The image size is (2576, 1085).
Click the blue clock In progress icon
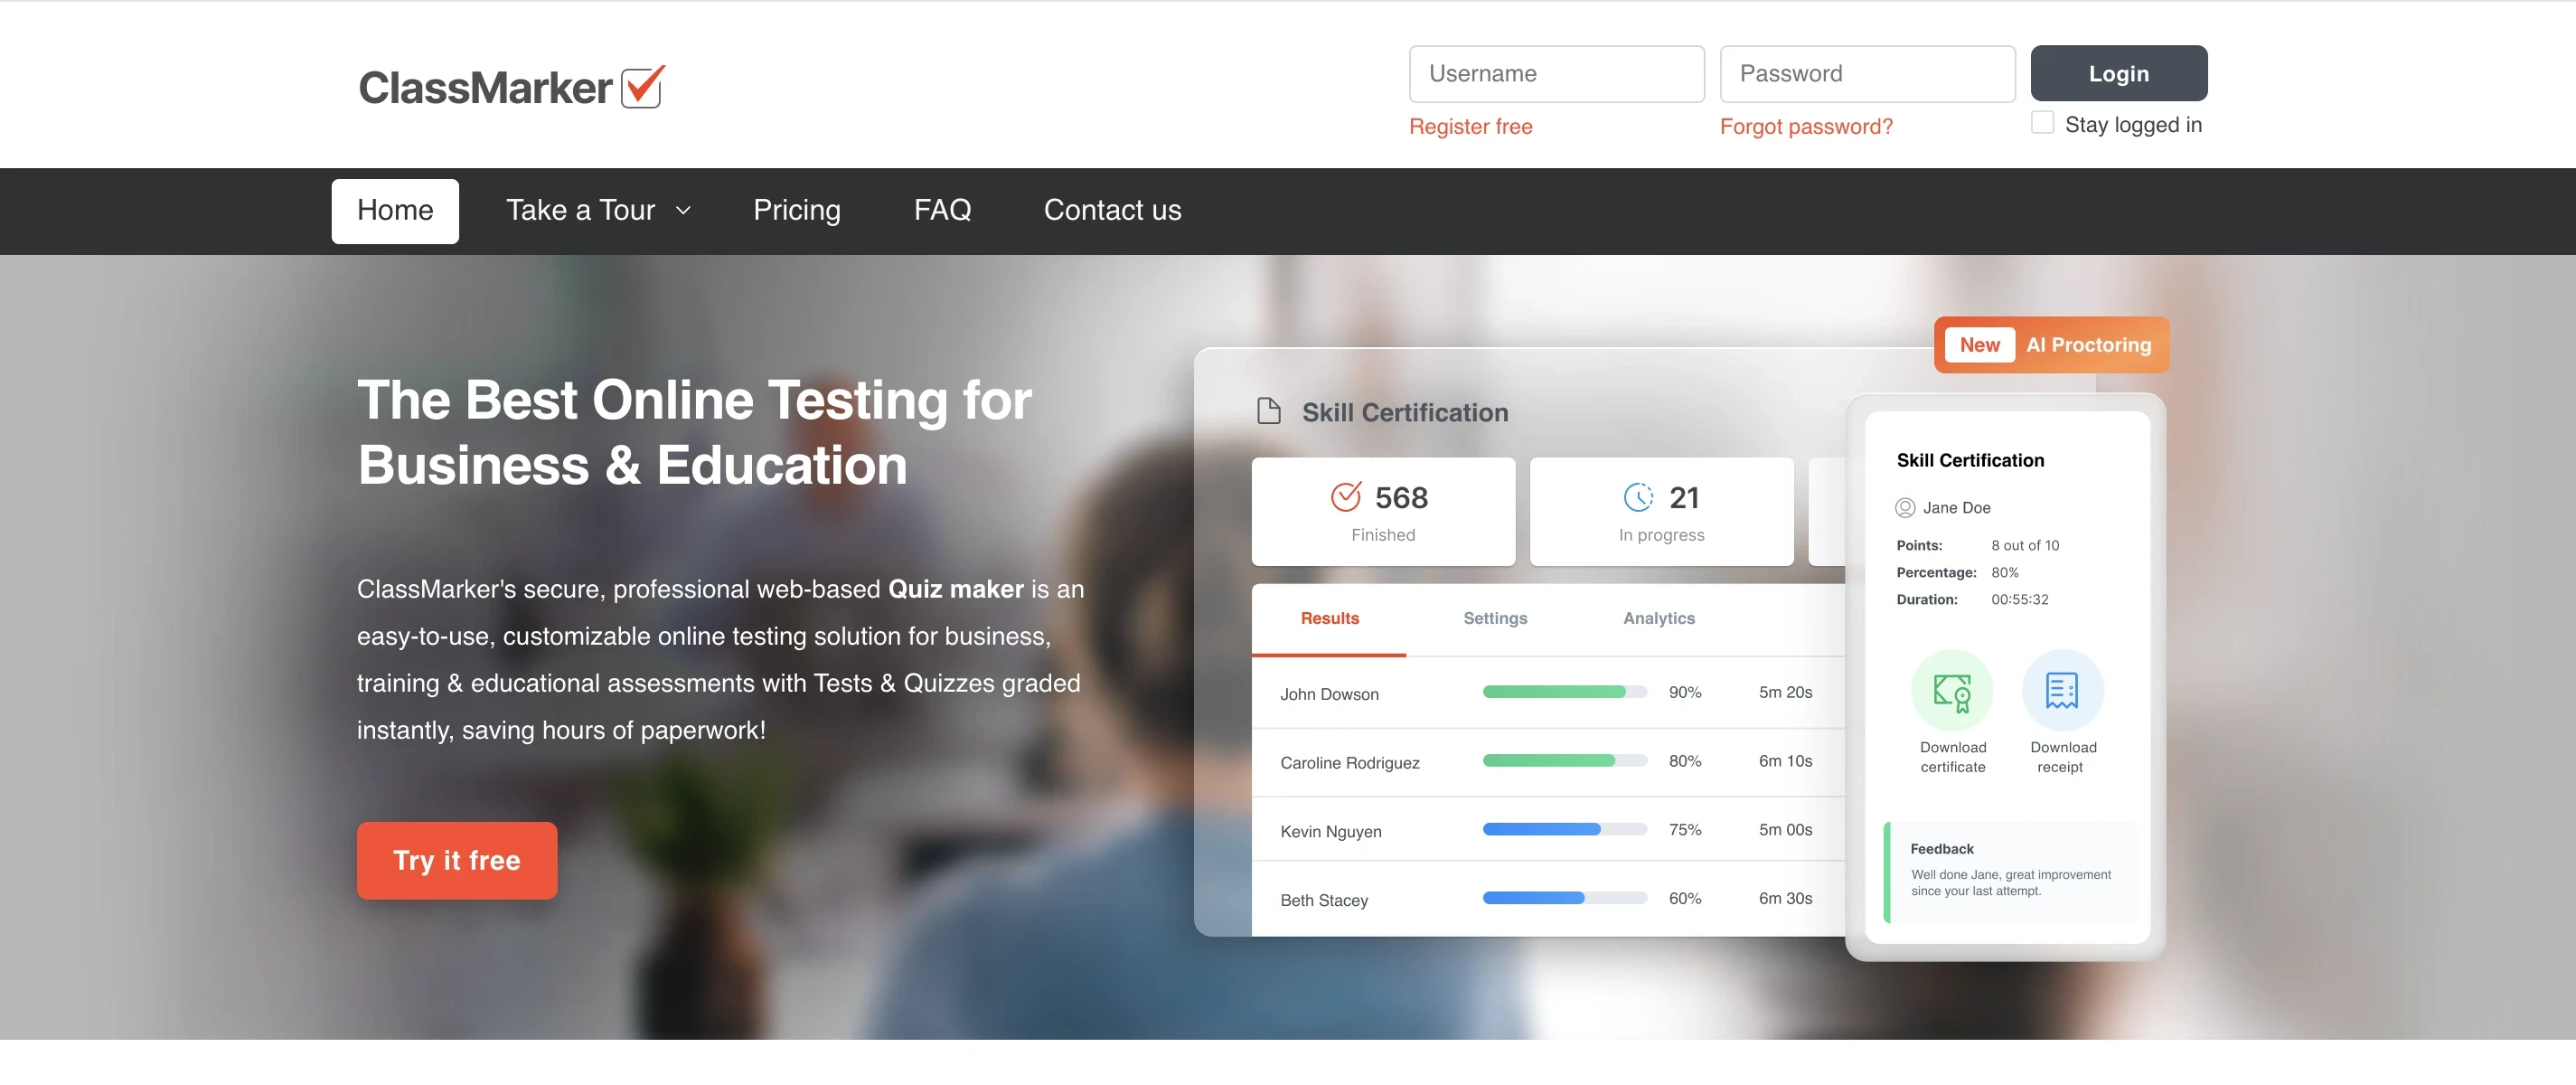click(1638, 497)
